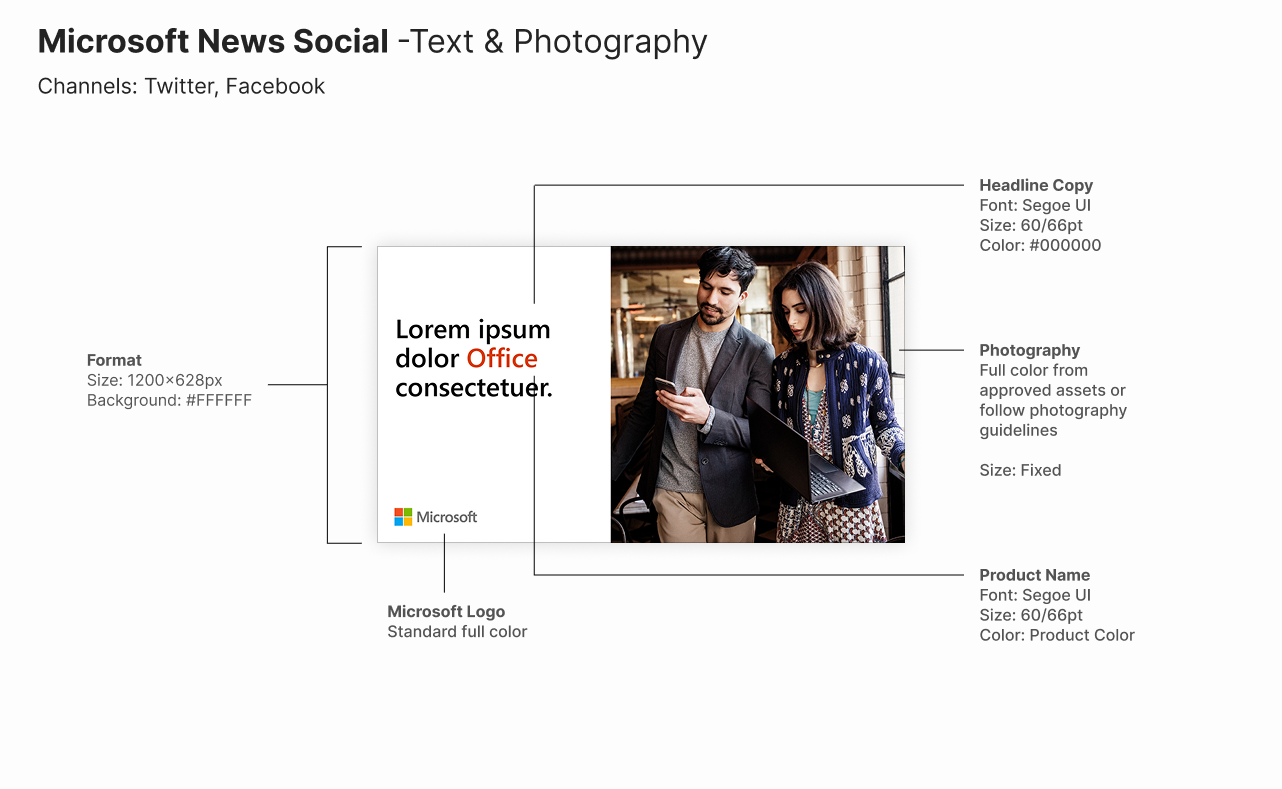This screenshot has height=789, width=1282.
Task: Click the word "consectetuer." in the card
Action: 474,387
